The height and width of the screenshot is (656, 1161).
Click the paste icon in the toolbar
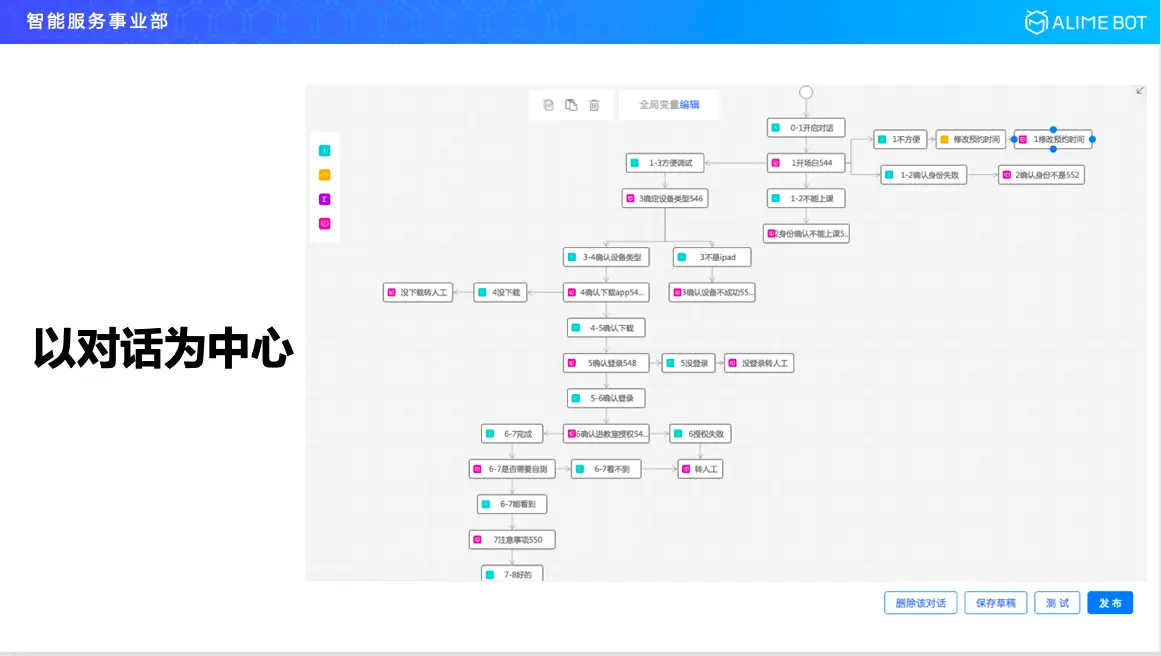571,105
